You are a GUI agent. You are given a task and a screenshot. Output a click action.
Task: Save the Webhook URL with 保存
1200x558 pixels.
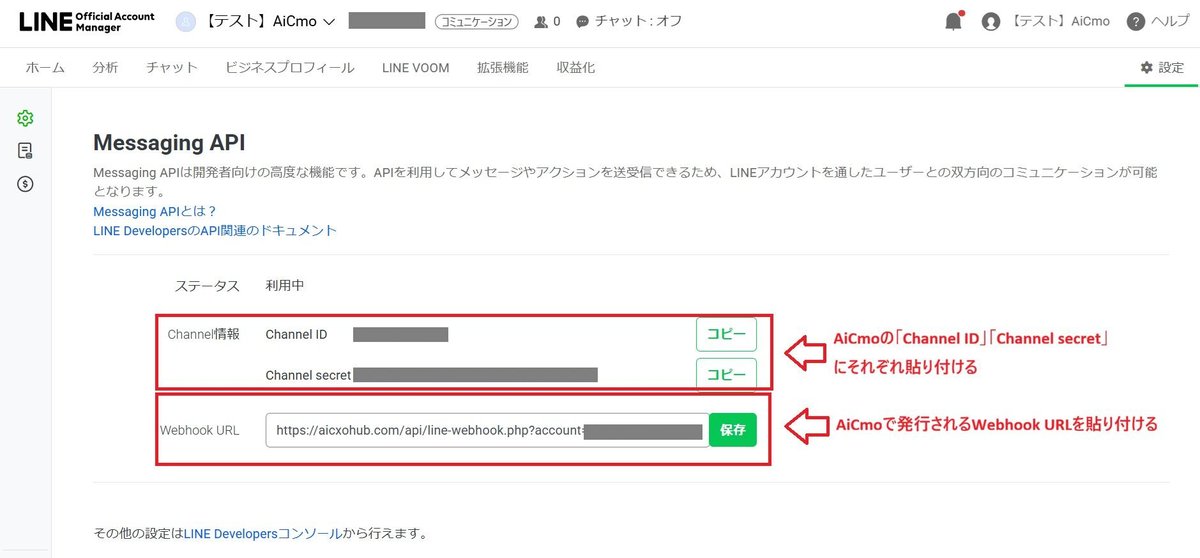[733, 430]
